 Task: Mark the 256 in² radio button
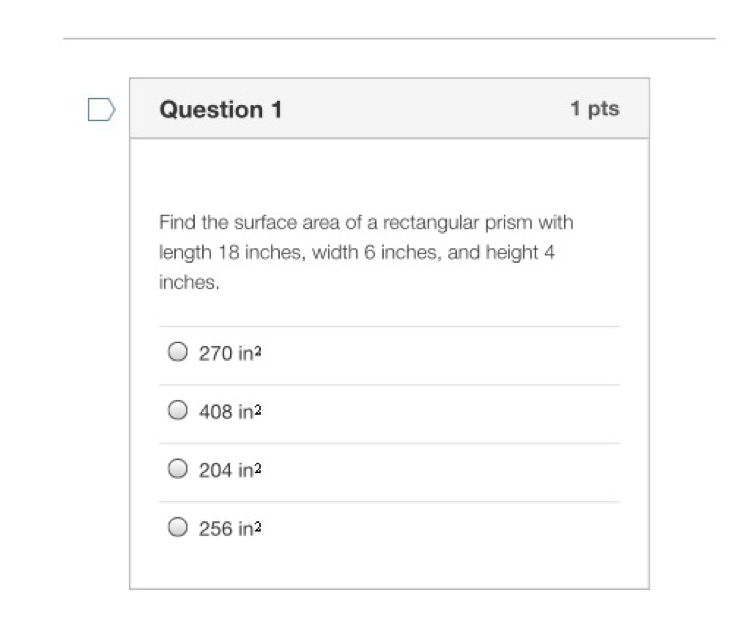(178, 527)
